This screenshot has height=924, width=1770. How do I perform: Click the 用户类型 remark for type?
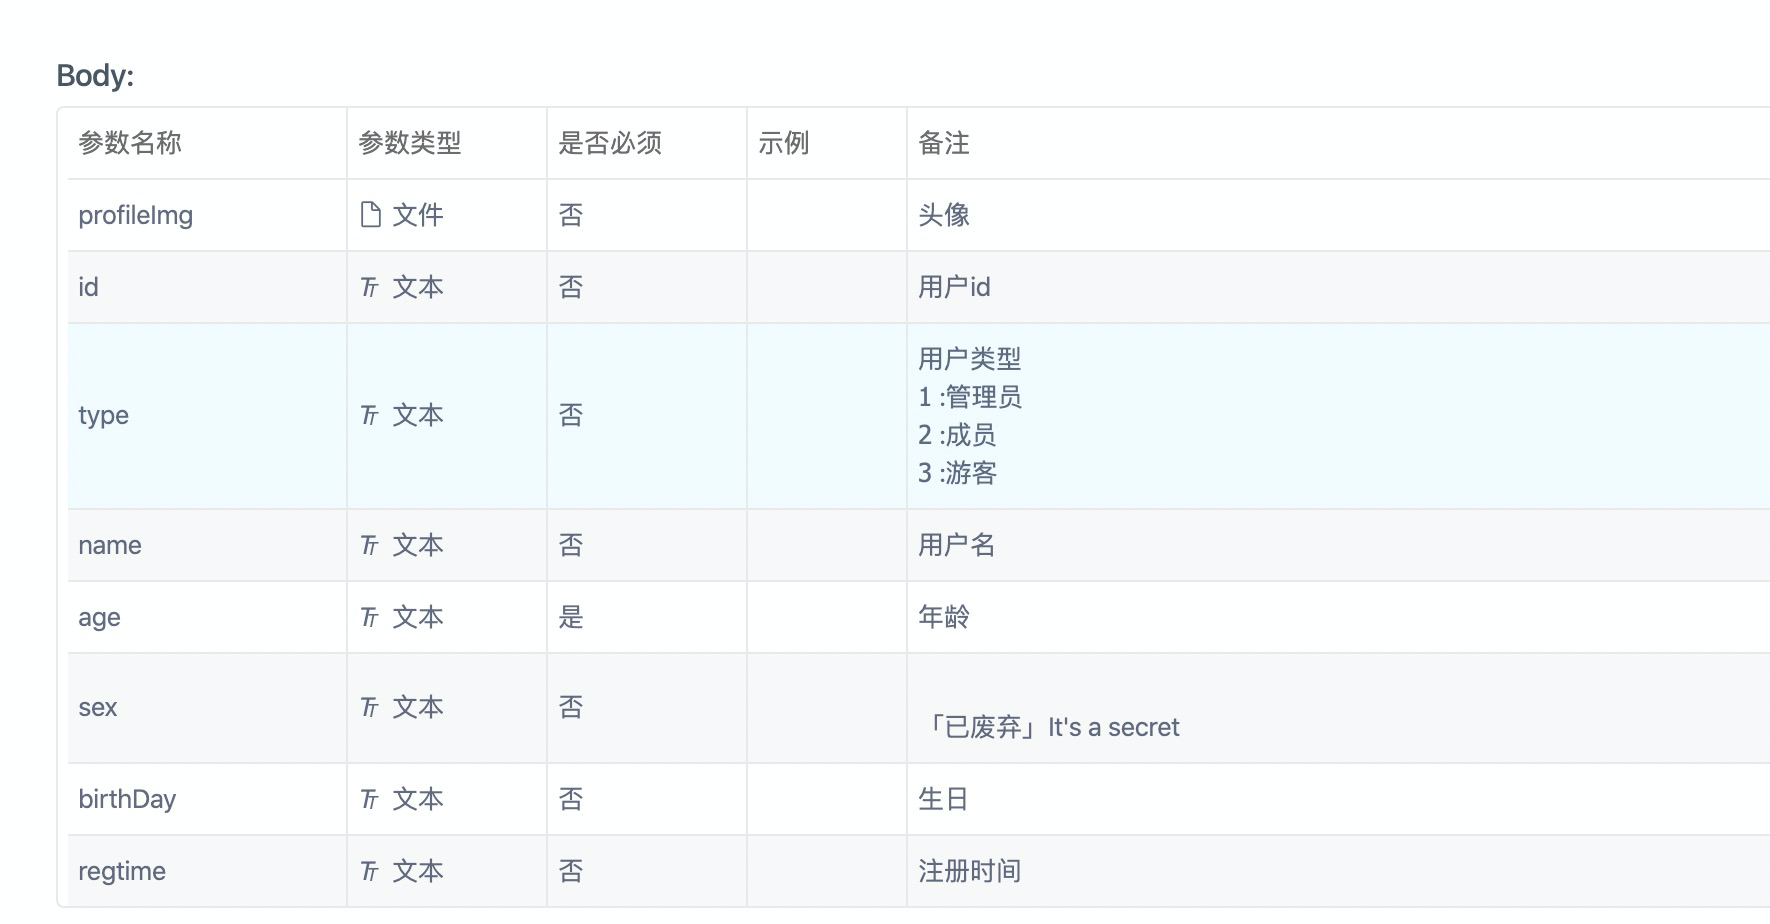click(970, 358)
